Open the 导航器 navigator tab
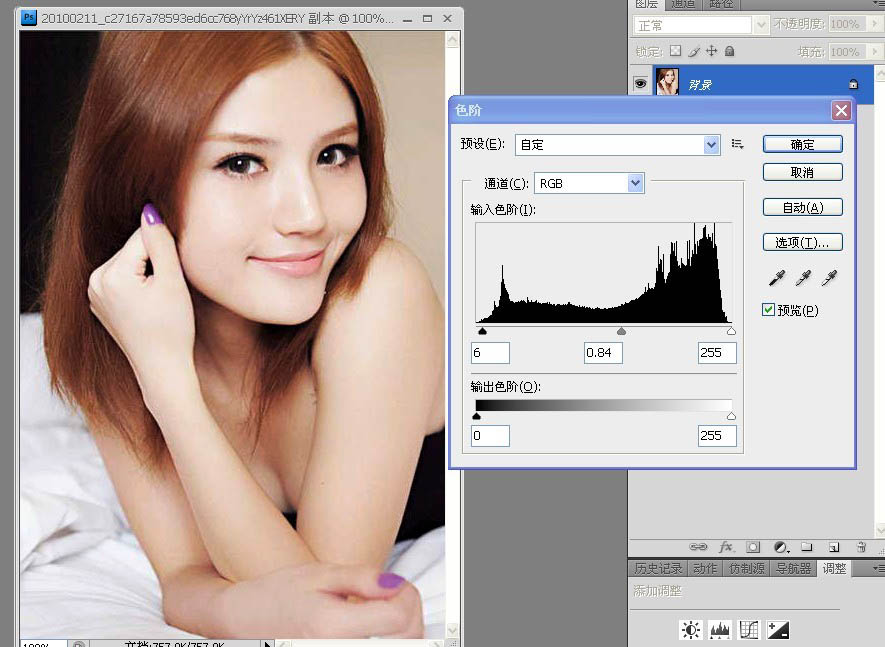Image resolution: width=885 pixels, height=647 pixels. (793, 569)
